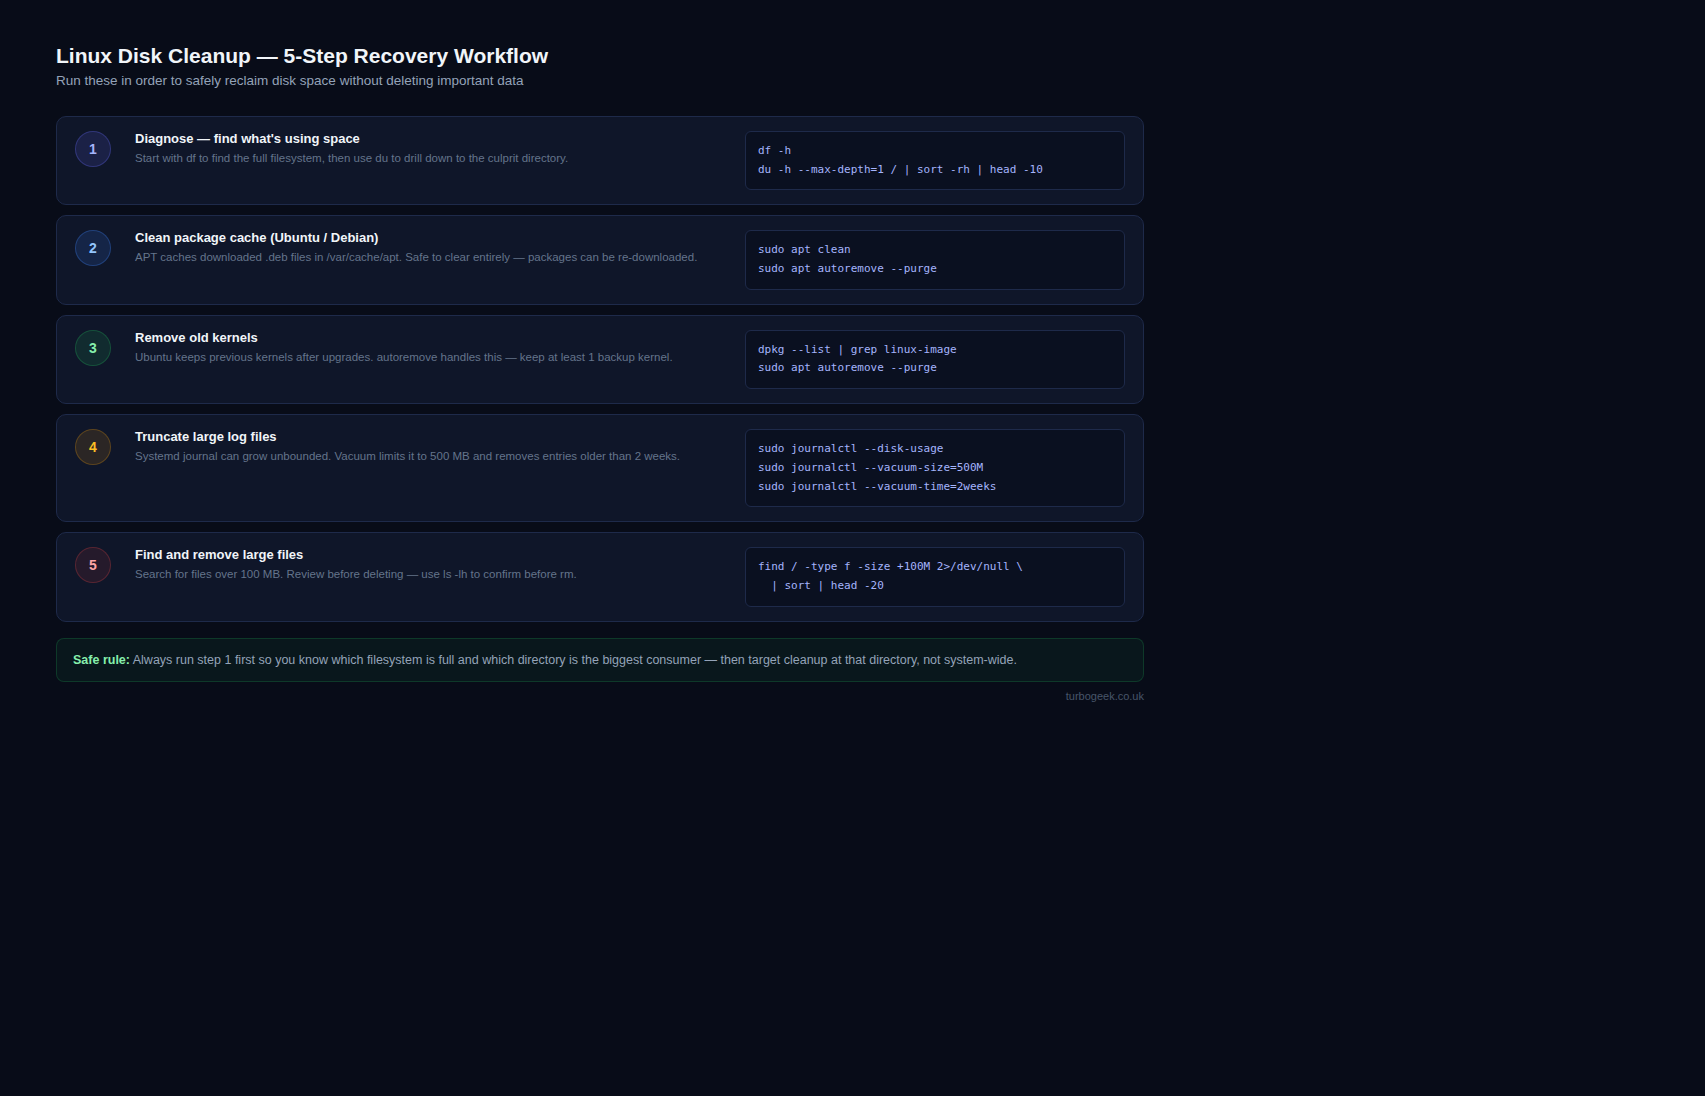Click journalctl --vacuum-size=500M command
Image resolution: width=1705 pixels, height=1096 pixels.
point(870,468)
